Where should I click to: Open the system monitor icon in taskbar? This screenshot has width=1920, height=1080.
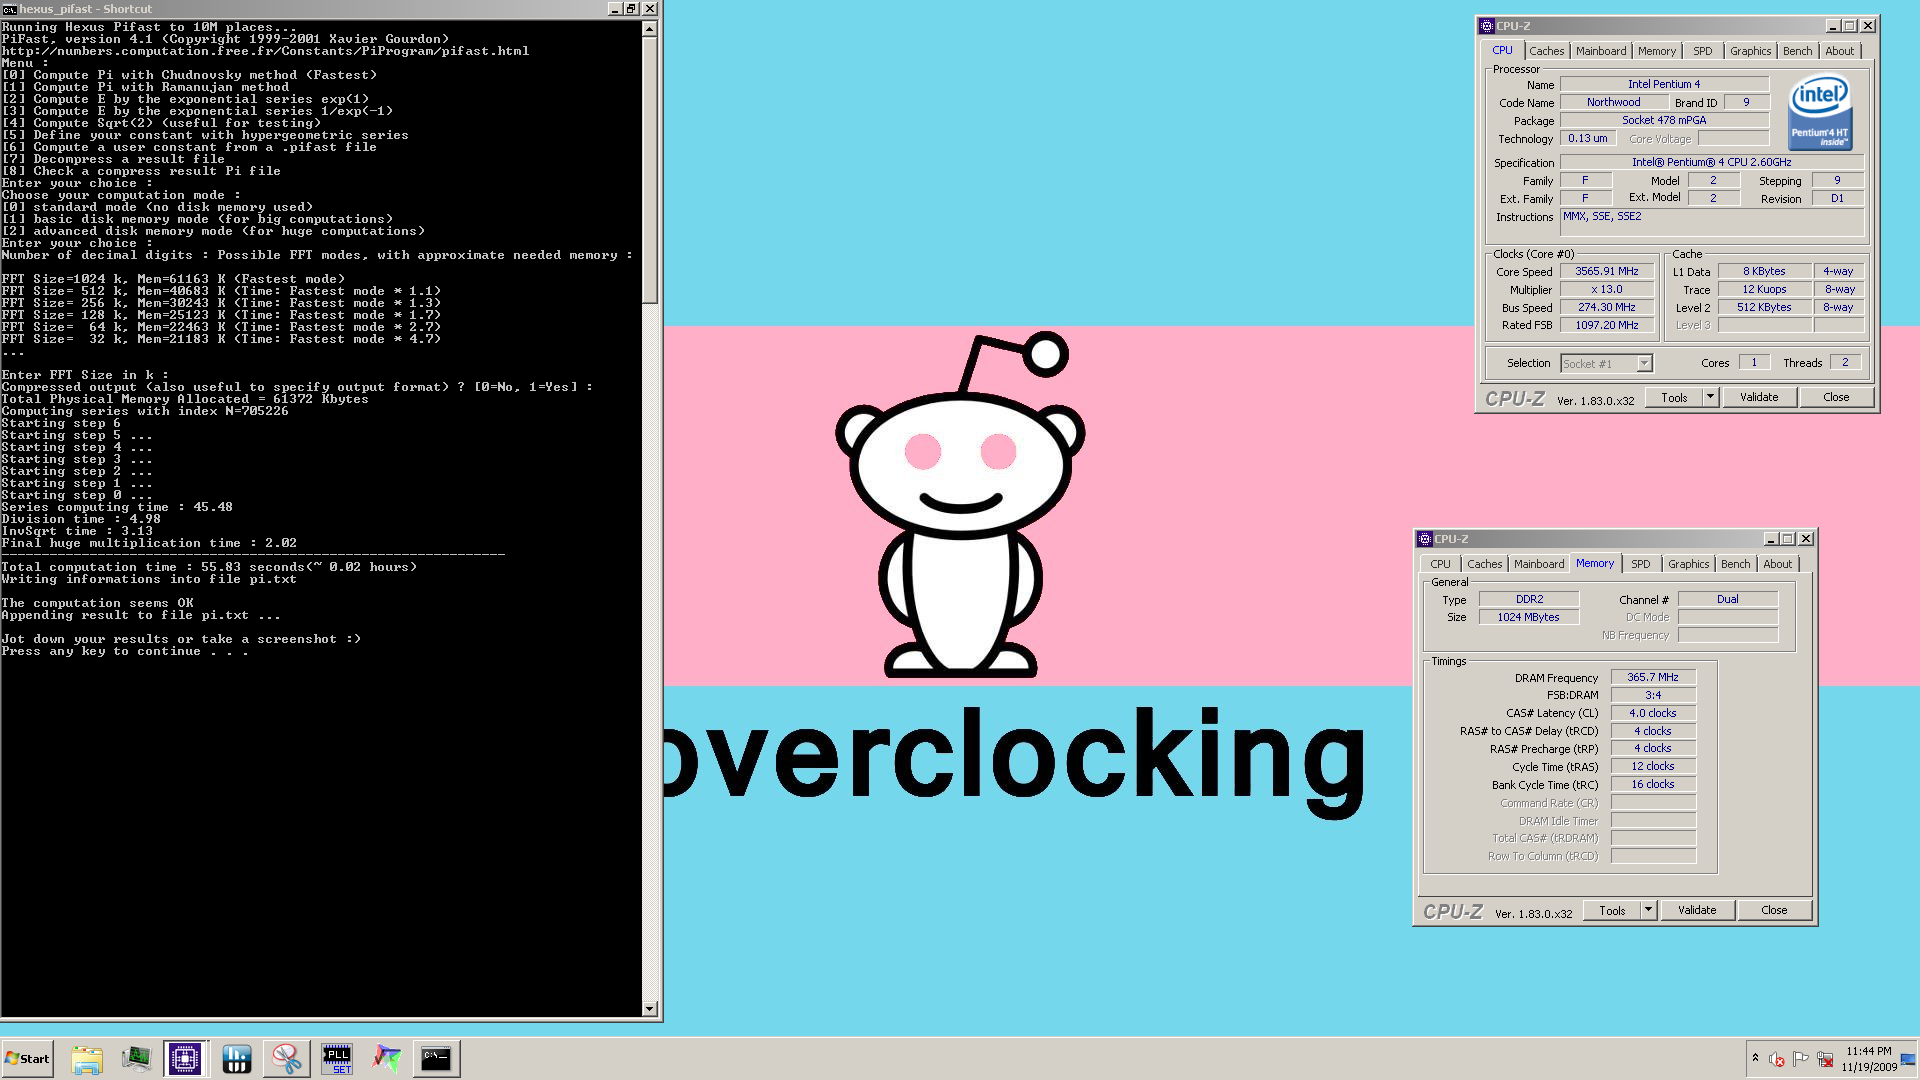pyautogui.click(x=136, y=1059)
